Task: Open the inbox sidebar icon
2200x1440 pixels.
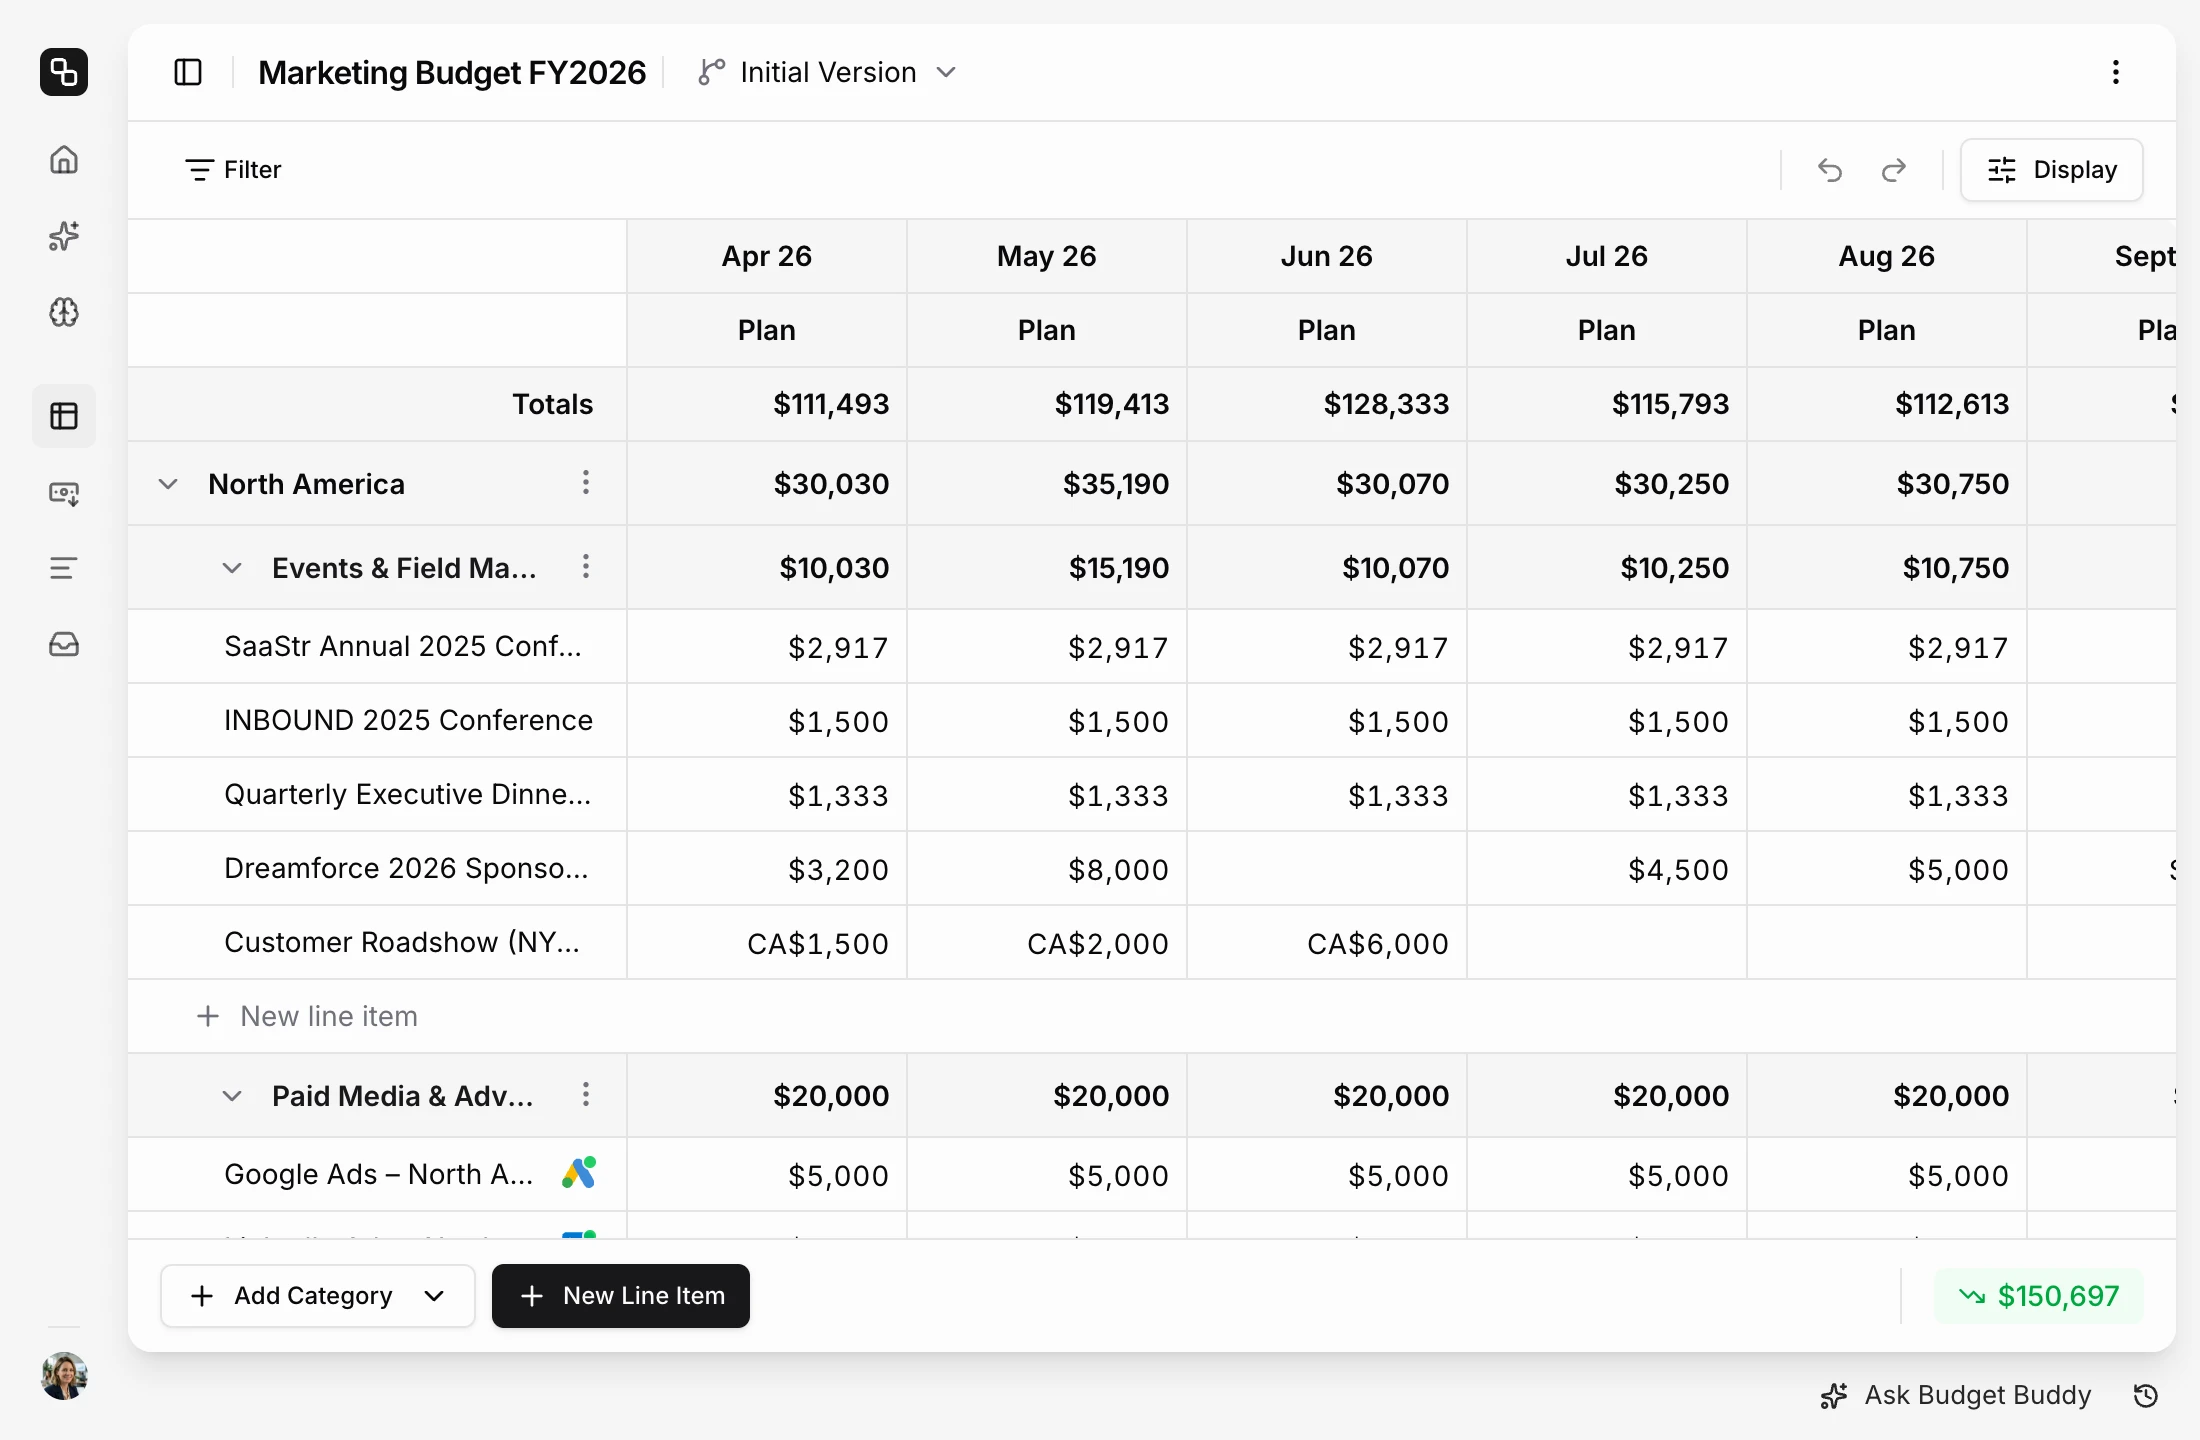Action: coord(64,645)
